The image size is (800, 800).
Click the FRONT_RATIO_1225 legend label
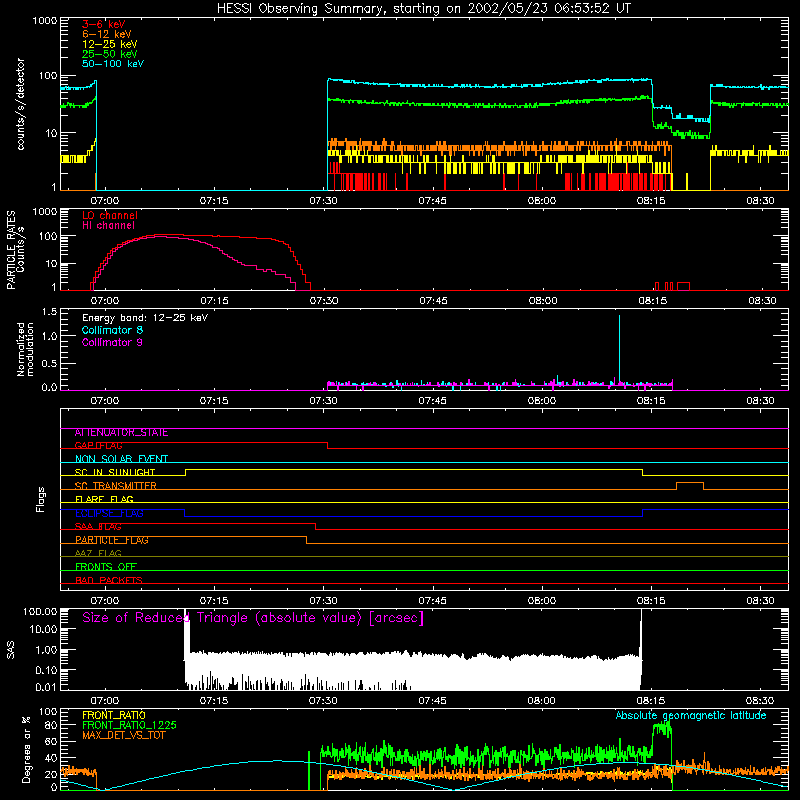point(129,726)
